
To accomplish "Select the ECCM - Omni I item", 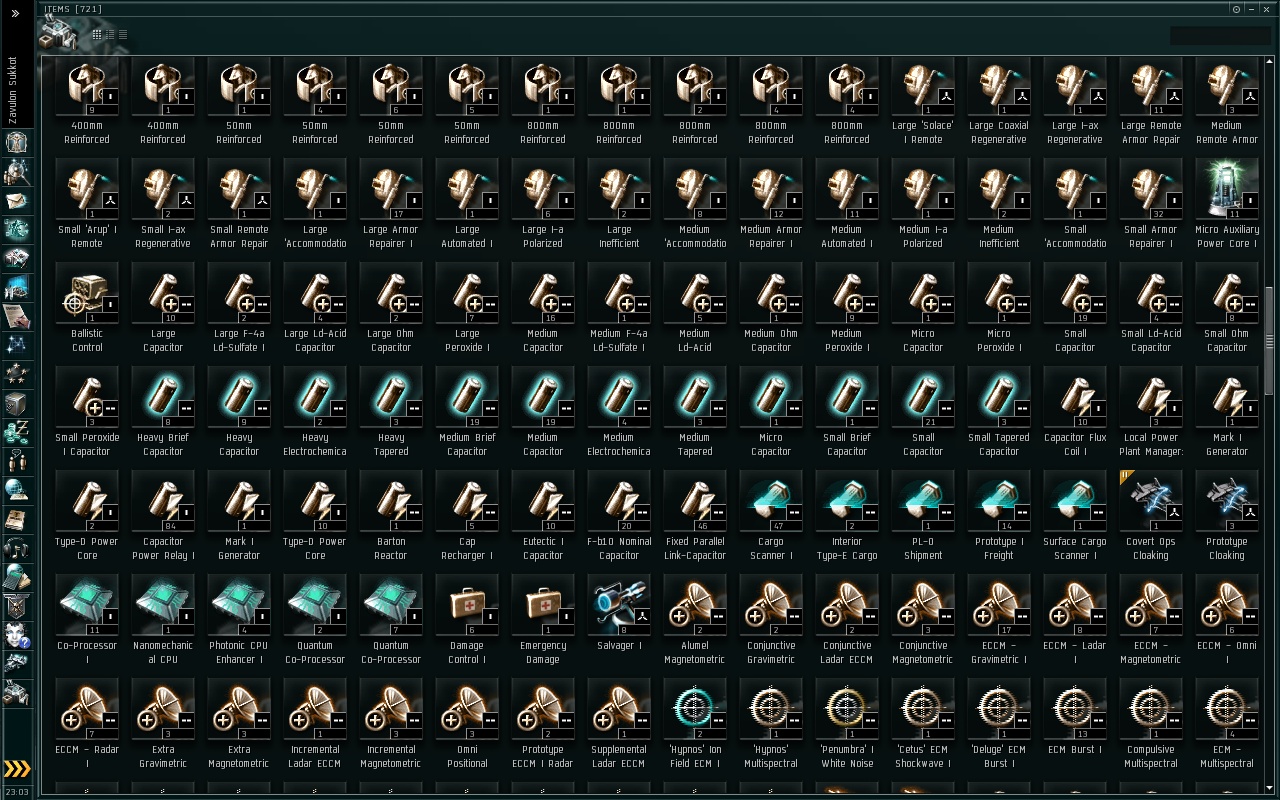I will pyautogui.click(x=1227, y=621).
